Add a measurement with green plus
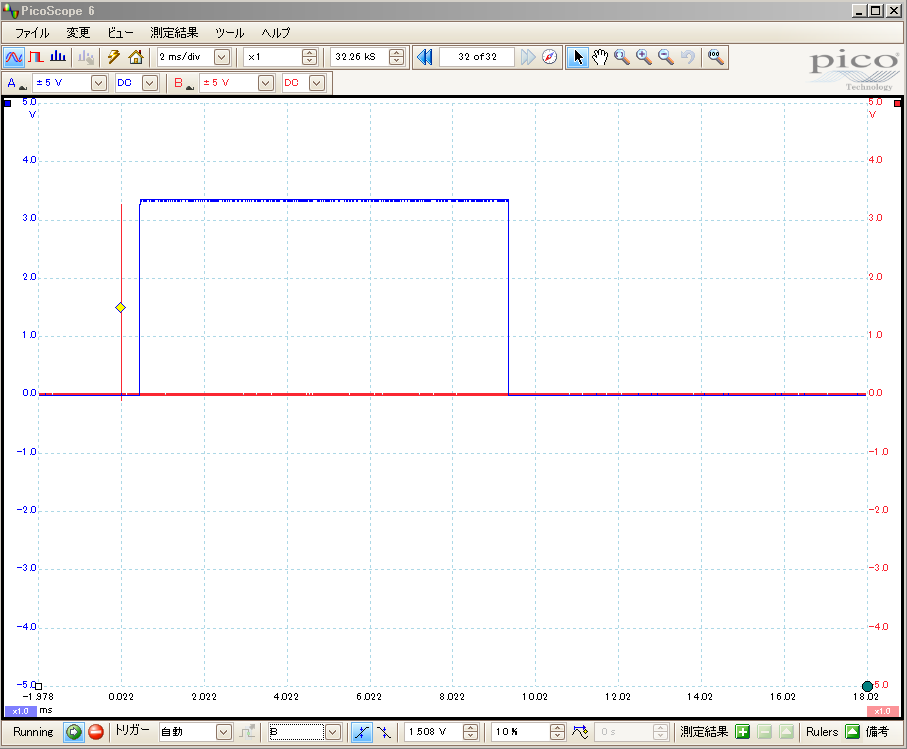The height and width of the screenshot is (749, 907). pyautogui.click(x=742, y=732)
